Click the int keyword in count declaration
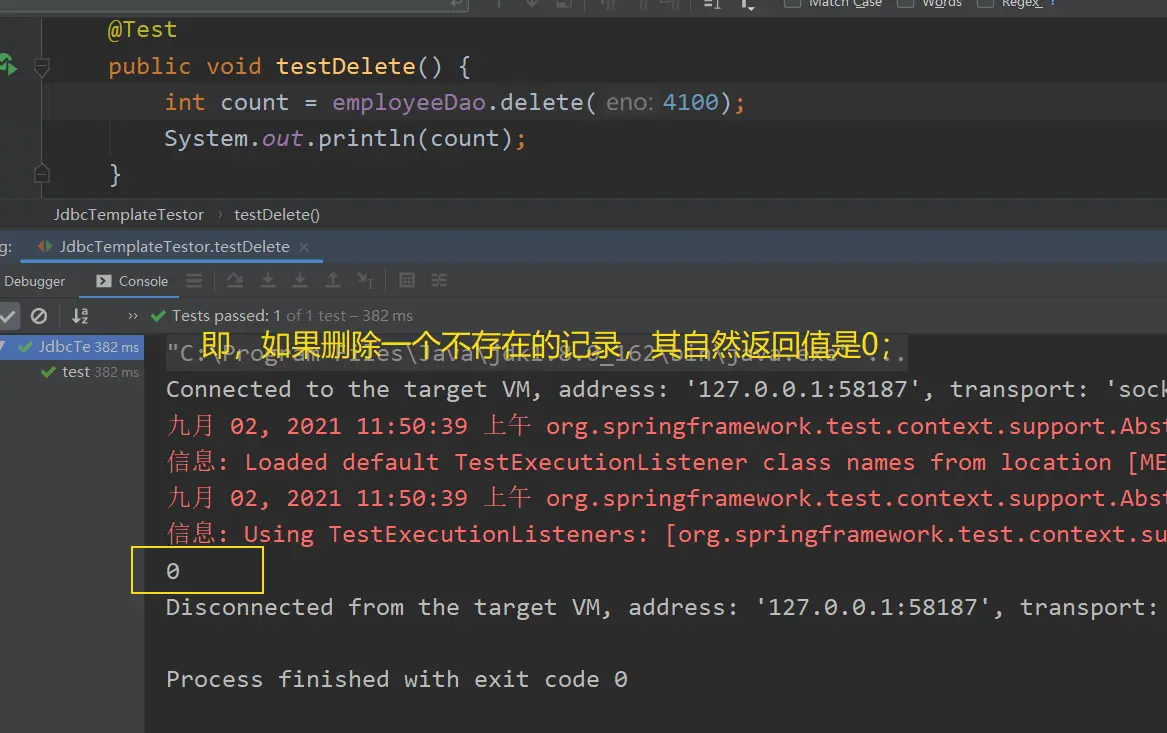 [185, 102]
